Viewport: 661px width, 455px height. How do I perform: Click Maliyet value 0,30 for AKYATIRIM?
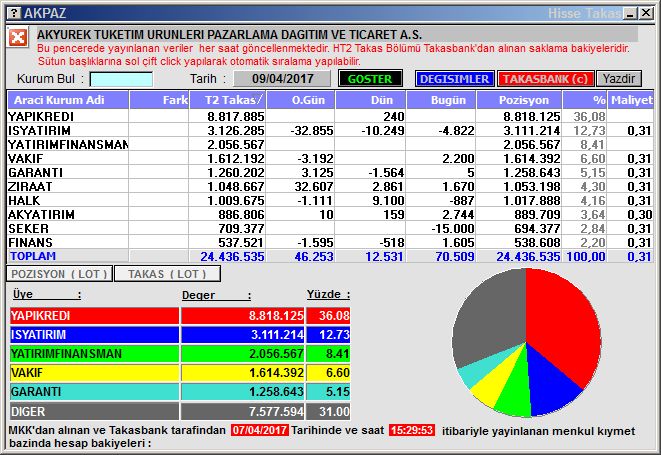pyautogui.click(x=640, y=214)
